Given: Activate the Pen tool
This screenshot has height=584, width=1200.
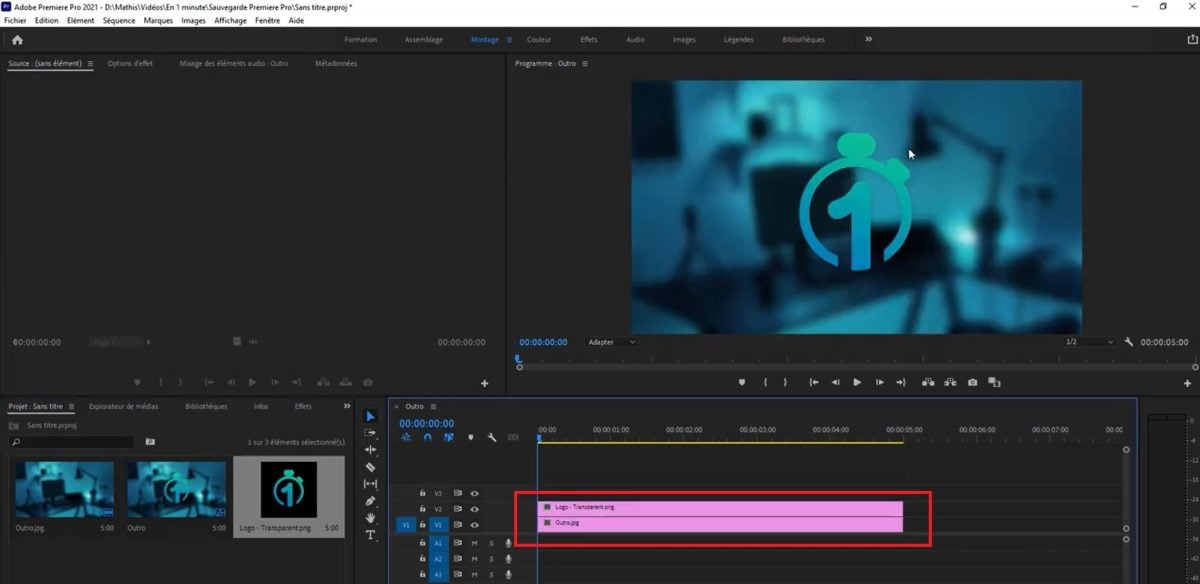Looking at the screenshot, I should click(x=370, y=501).
